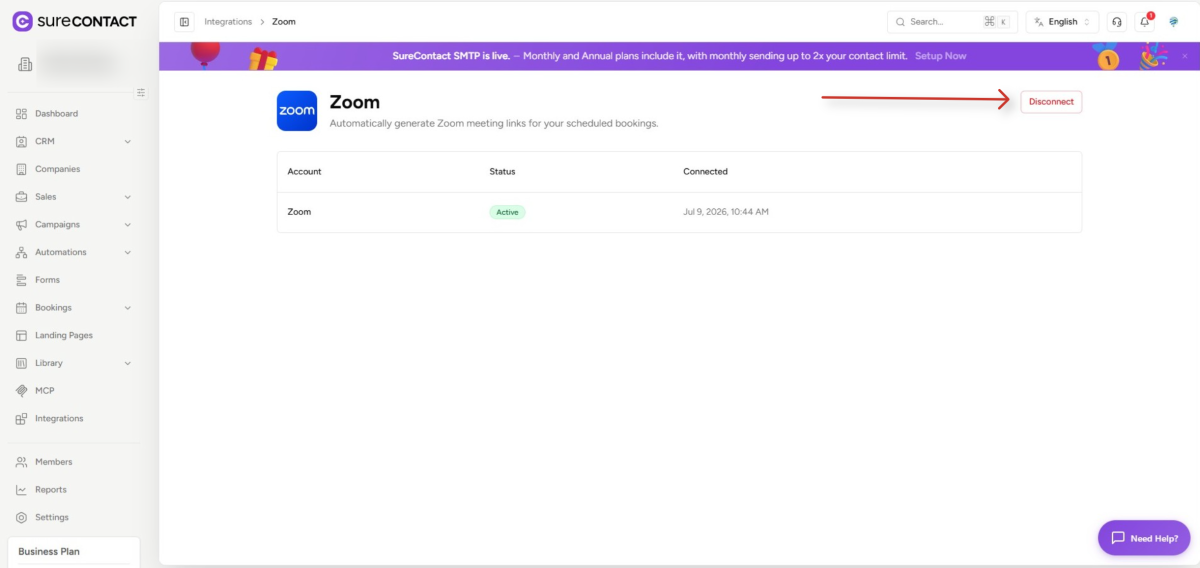The height and width of the screenshot is (568, 1200).
Task: Open the Need Help? chat button
Action: (1144, 537)
